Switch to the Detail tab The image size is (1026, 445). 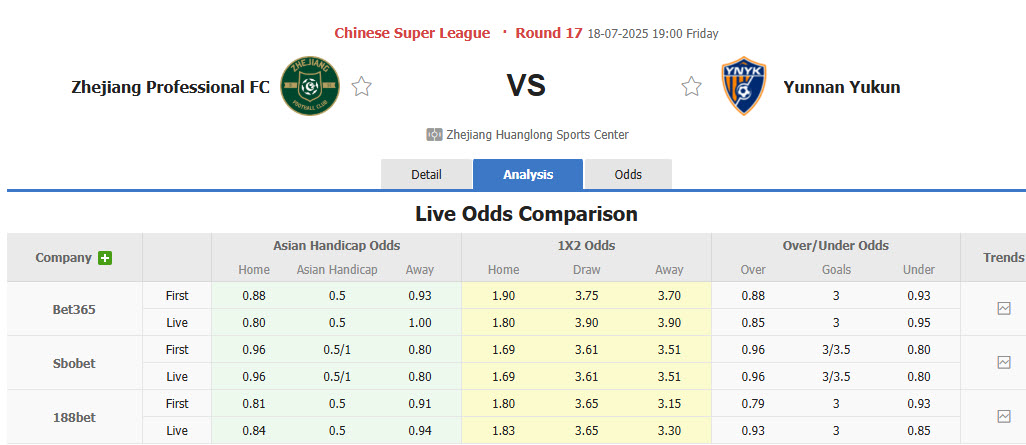pos(426,175)
